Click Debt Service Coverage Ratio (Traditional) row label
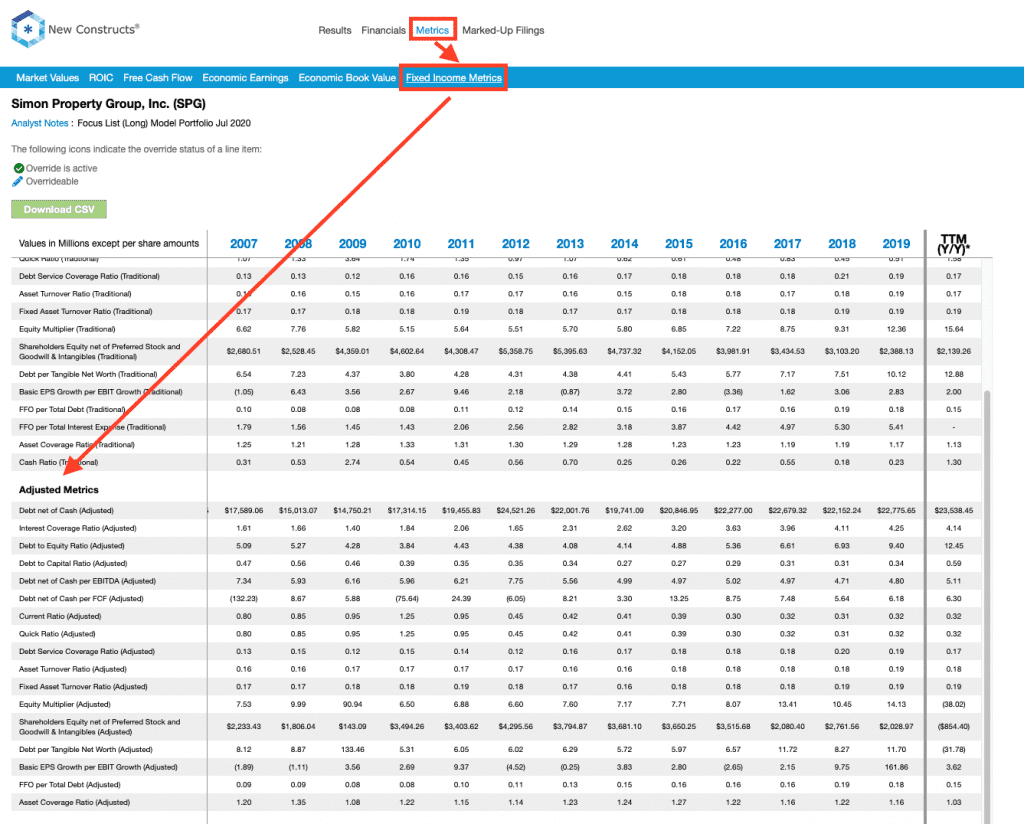The image size is (1024, 824). tap(89, 276)
